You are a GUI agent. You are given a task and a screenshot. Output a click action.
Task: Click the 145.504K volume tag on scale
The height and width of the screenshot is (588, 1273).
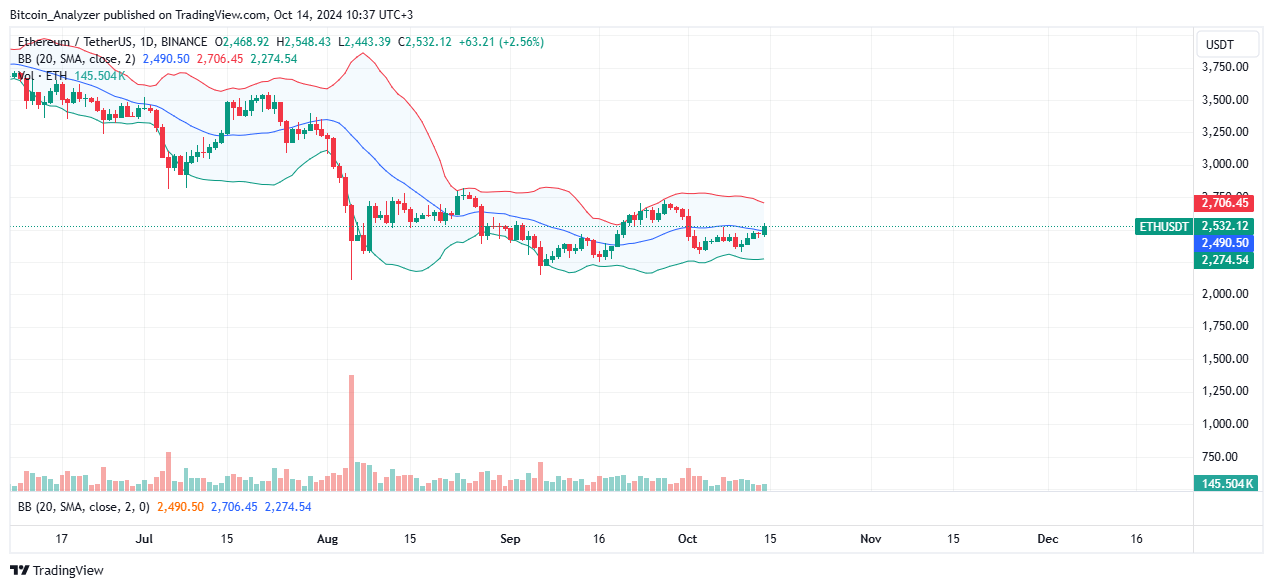pos(1226,484)
